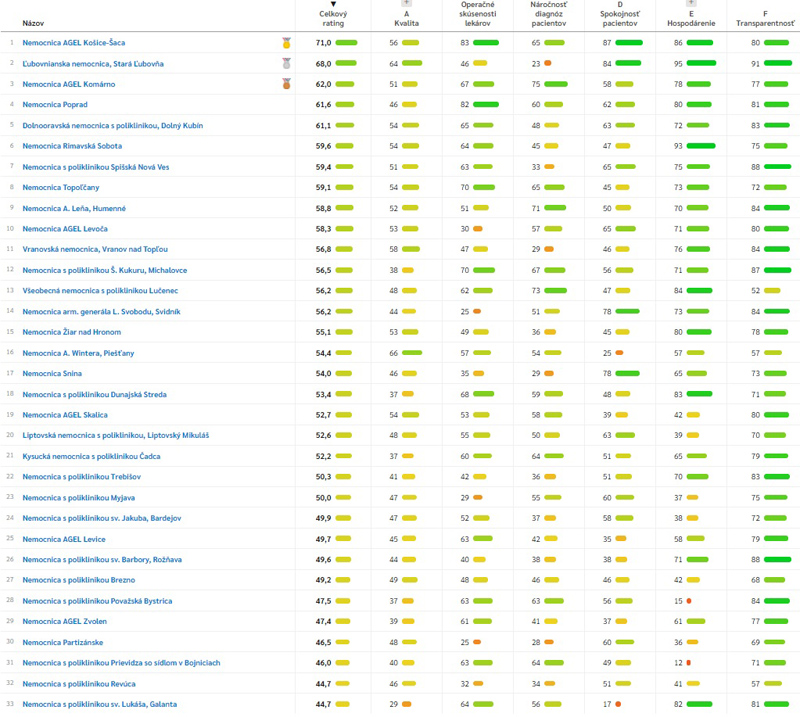This screenshot has width=800, height=717.
Task: Open Nemocnica sv. Lukáša, Galanta link
Action: [x=99, y=704]
